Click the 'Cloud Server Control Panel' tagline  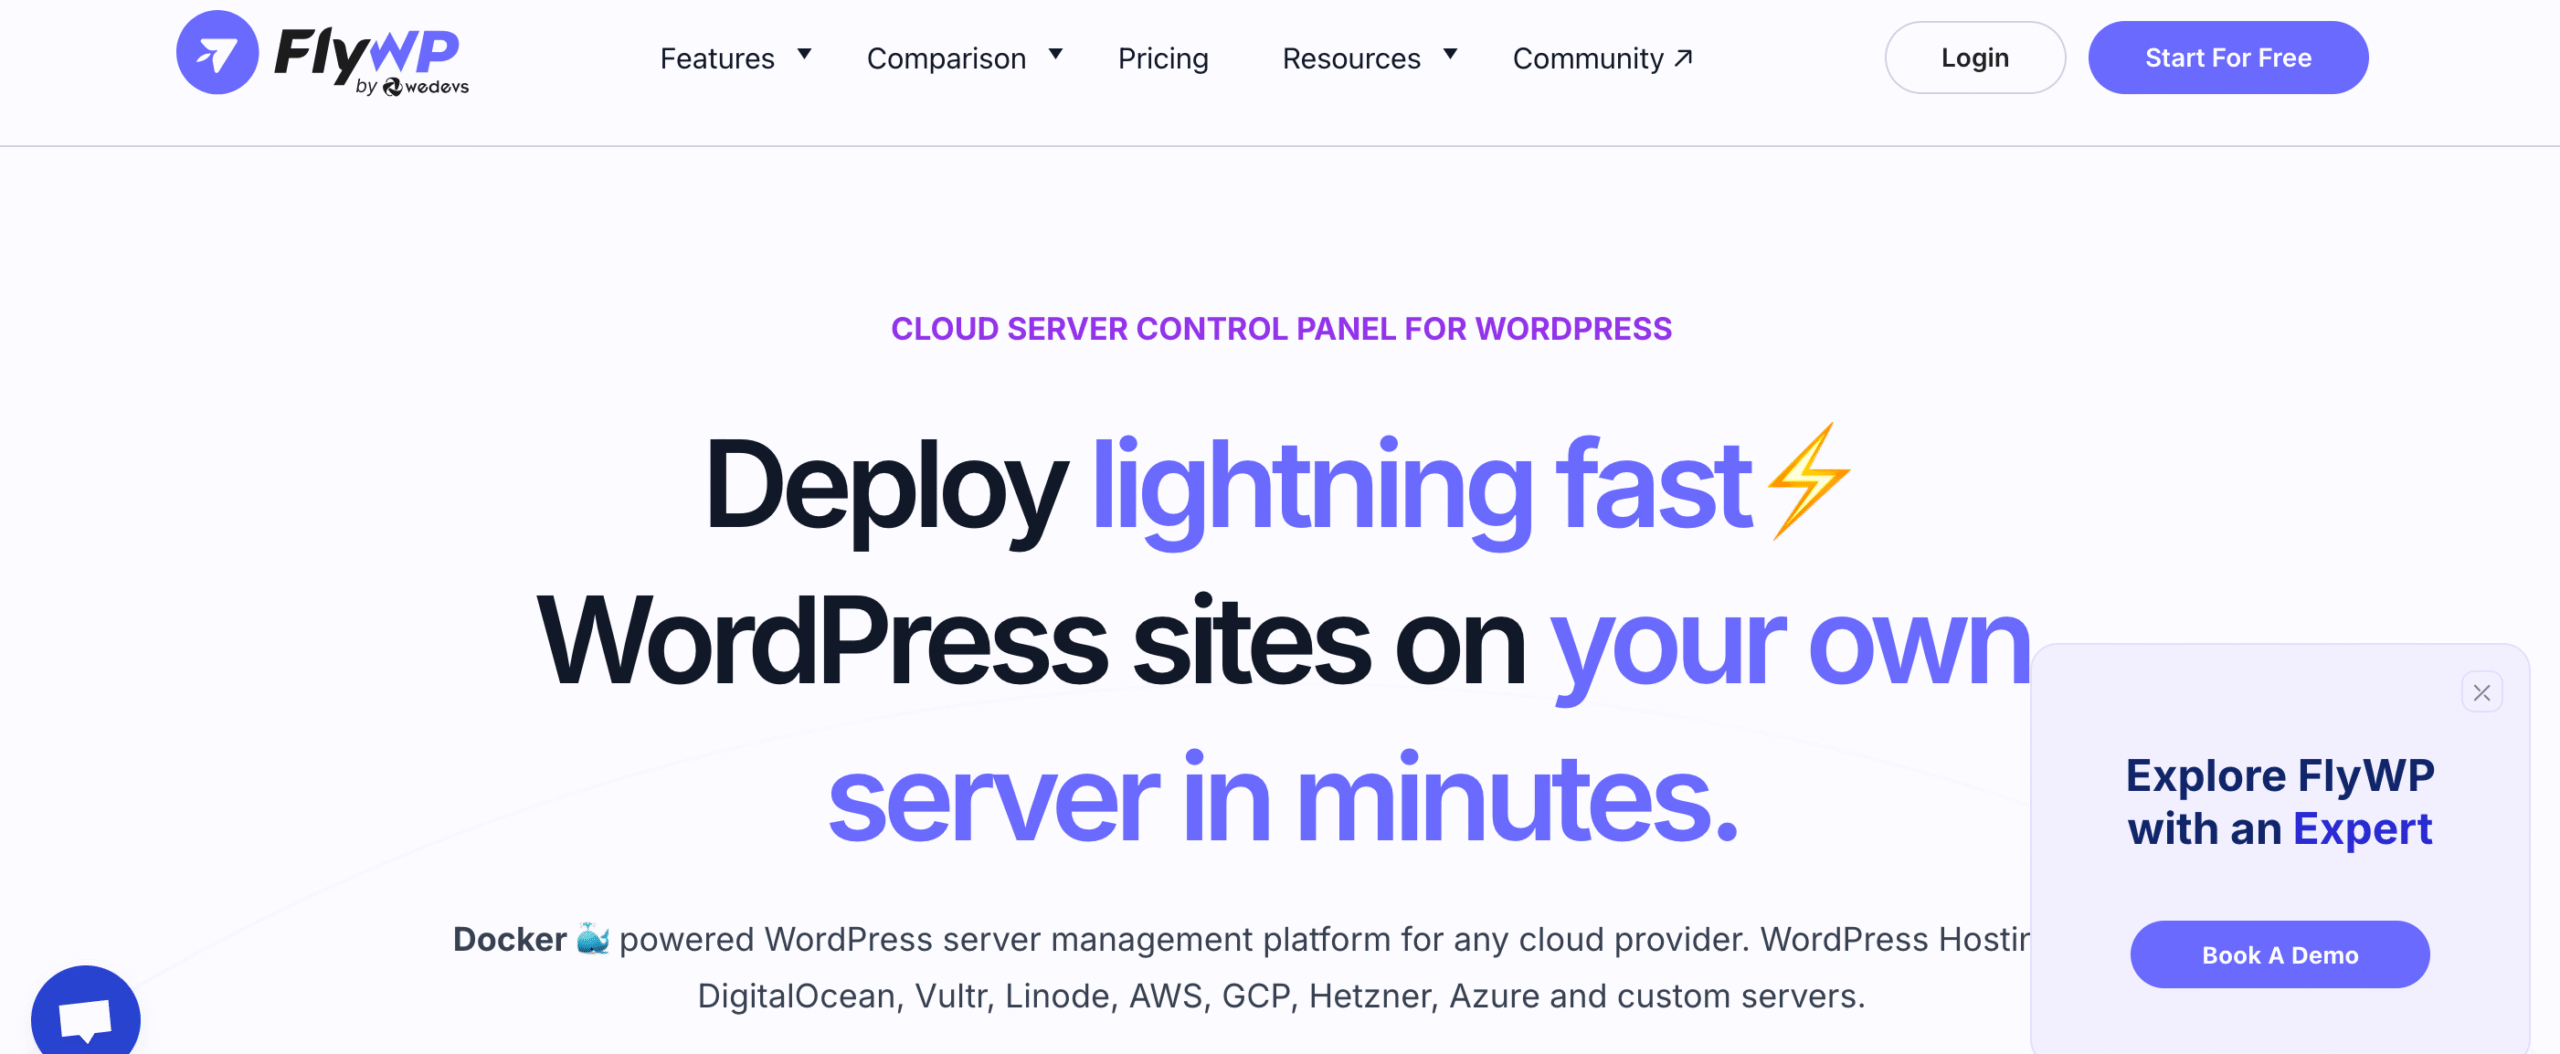coord(1281,329)
